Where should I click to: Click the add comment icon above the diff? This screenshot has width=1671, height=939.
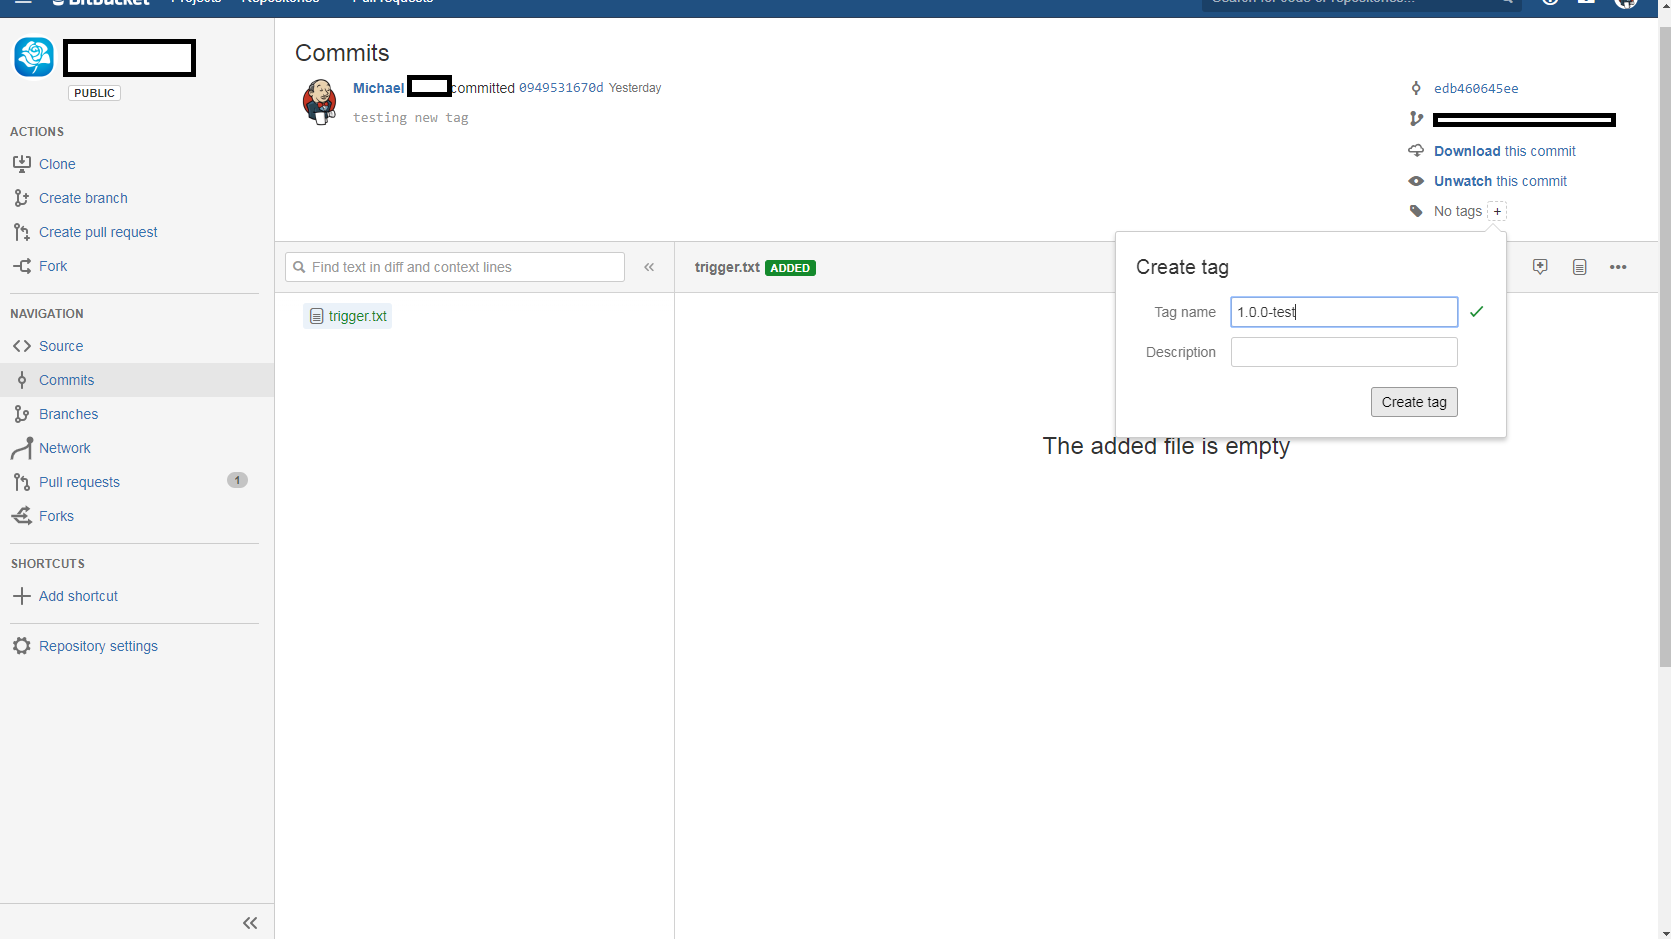pos(1540,267)
